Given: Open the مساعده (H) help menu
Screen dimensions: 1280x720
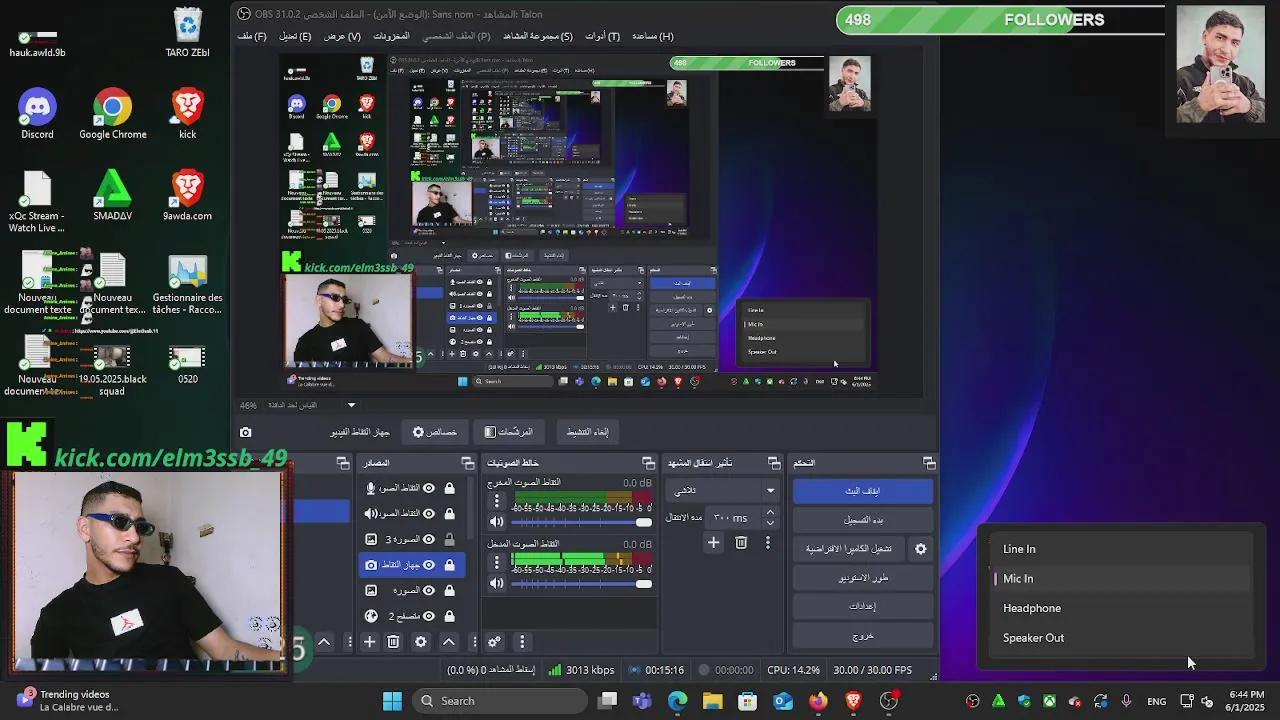Looking at the screenshot, I should click(x=653, y=36).
